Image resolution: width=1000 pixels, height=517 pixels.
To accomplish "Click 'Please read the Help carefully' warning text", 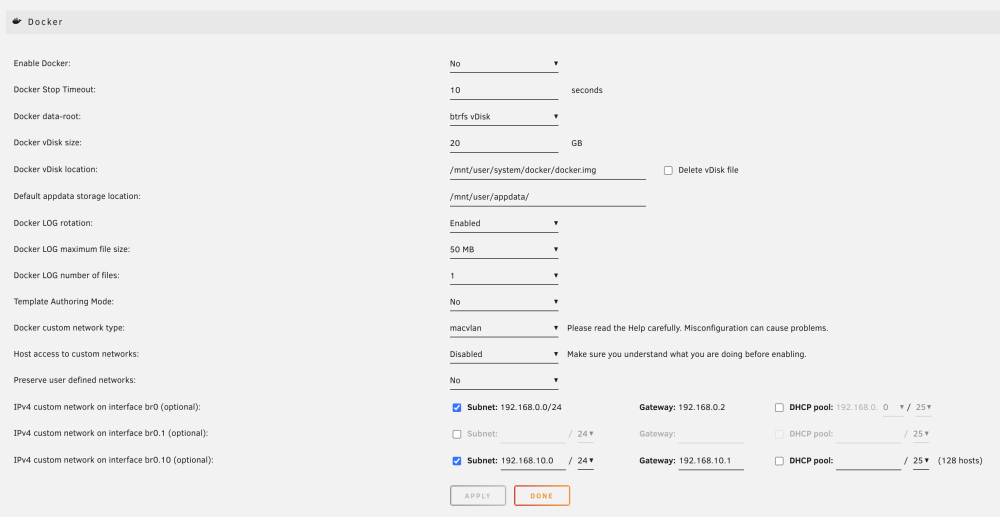I will (698, 328).
